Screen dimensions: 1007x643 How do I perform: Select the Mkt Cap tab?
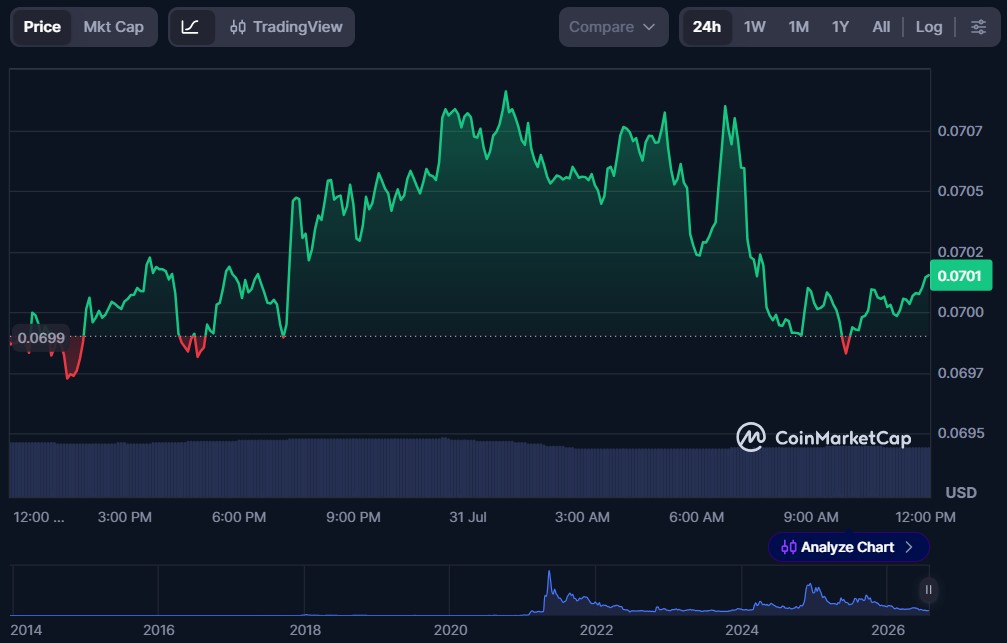[x=114, y=27]
